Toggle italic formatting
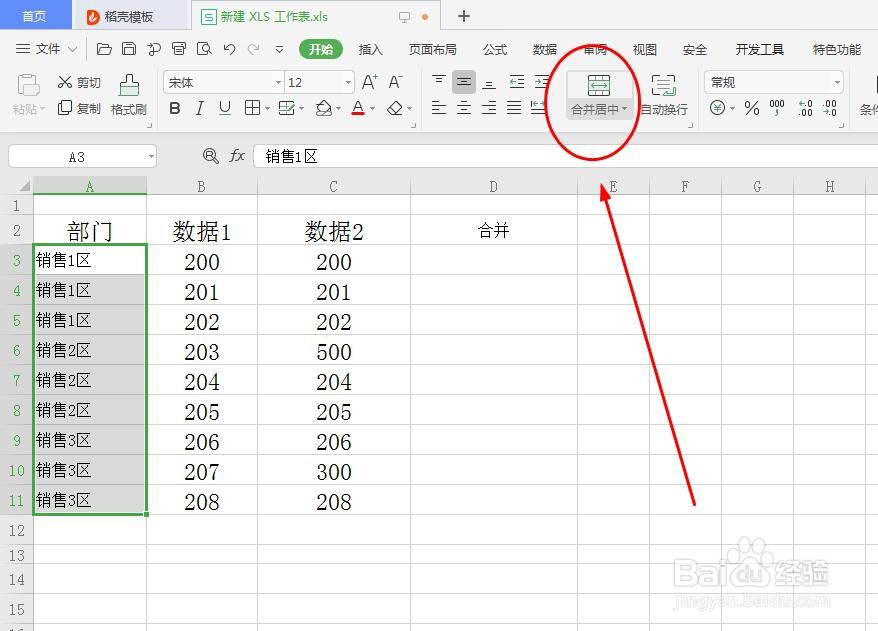878x631 pixels. 198,109
